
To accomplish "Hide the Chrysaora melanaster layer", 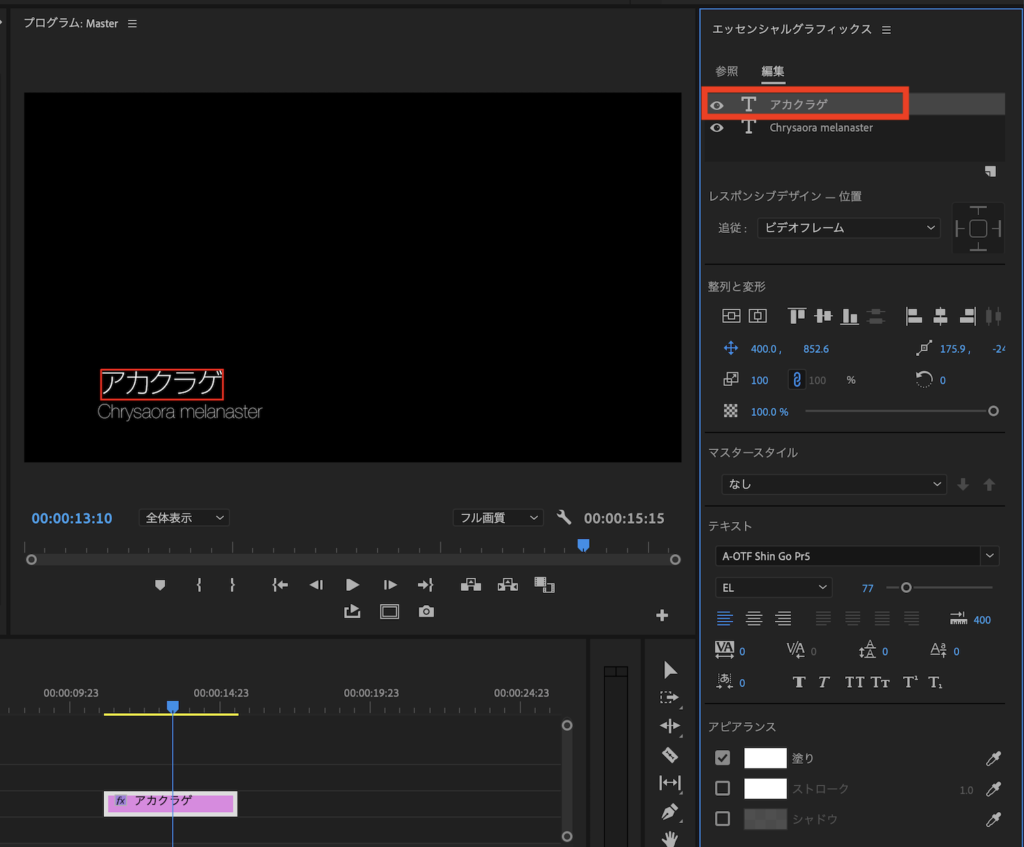I will pyautogui.click(x=717, y=128).
